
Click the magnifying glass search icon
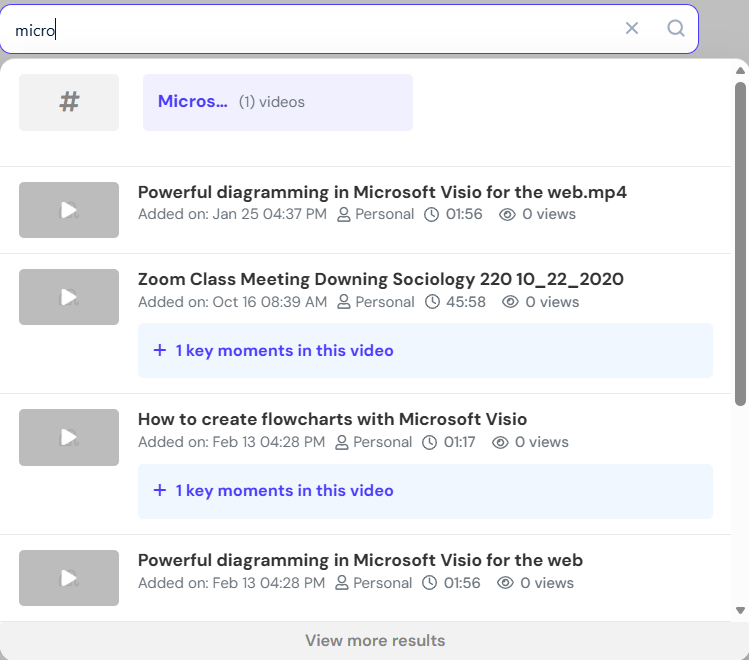coord(675,28)
